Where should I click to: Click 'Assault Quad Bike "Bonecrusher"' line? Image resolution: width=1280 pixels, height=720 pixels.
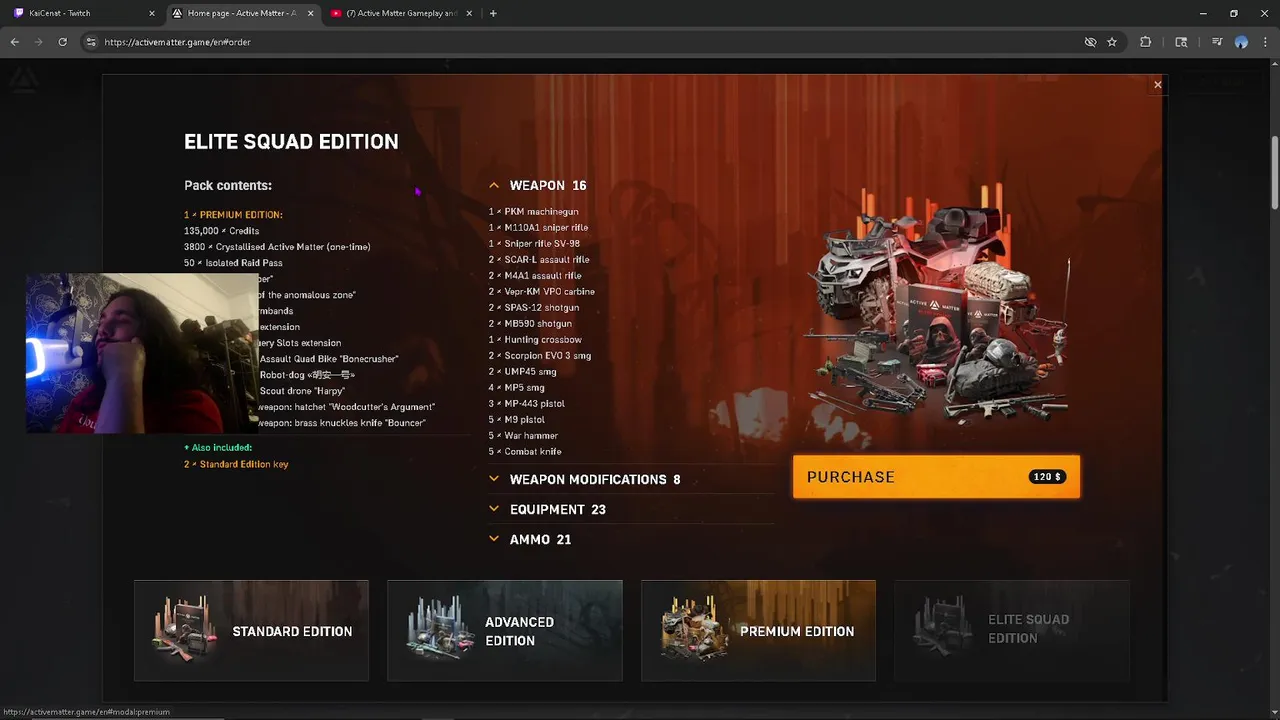(329, 359)
